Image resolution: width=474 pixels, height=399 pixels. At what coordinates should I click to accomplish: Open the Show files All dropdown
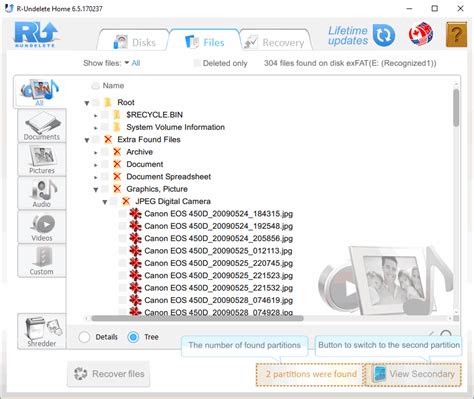pyautogui.click(x=132, y=63)
